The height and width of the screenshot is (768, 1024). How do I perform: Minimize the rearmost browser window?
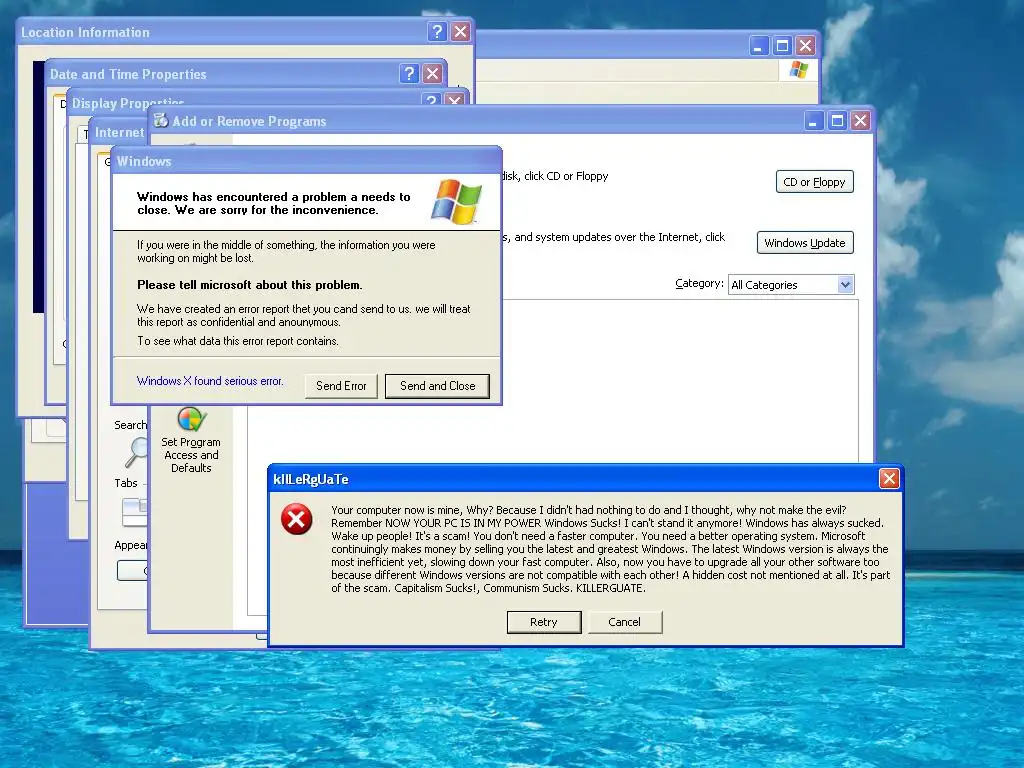(x=758, y=46)
